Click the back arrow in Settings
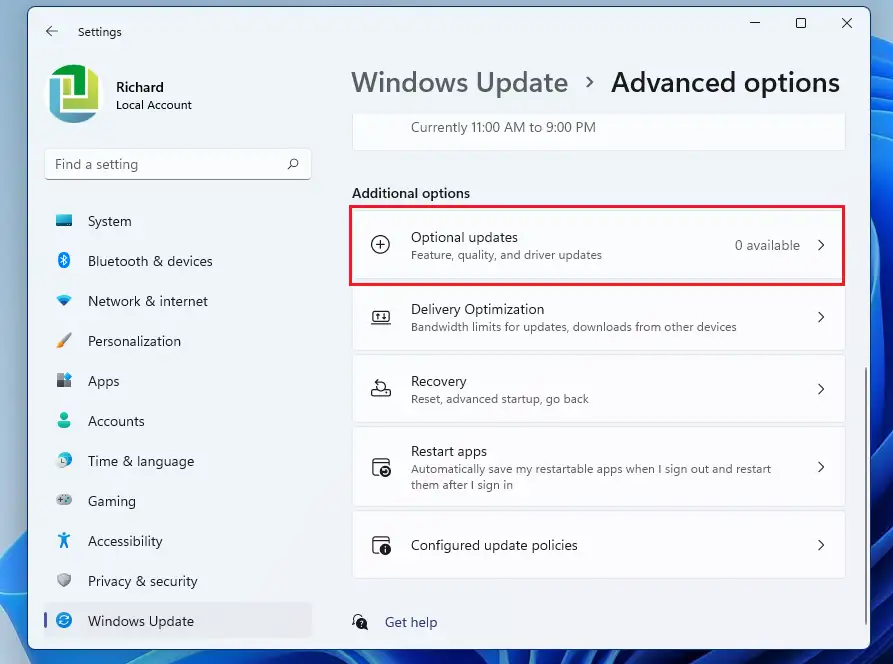 click(52, 31)
